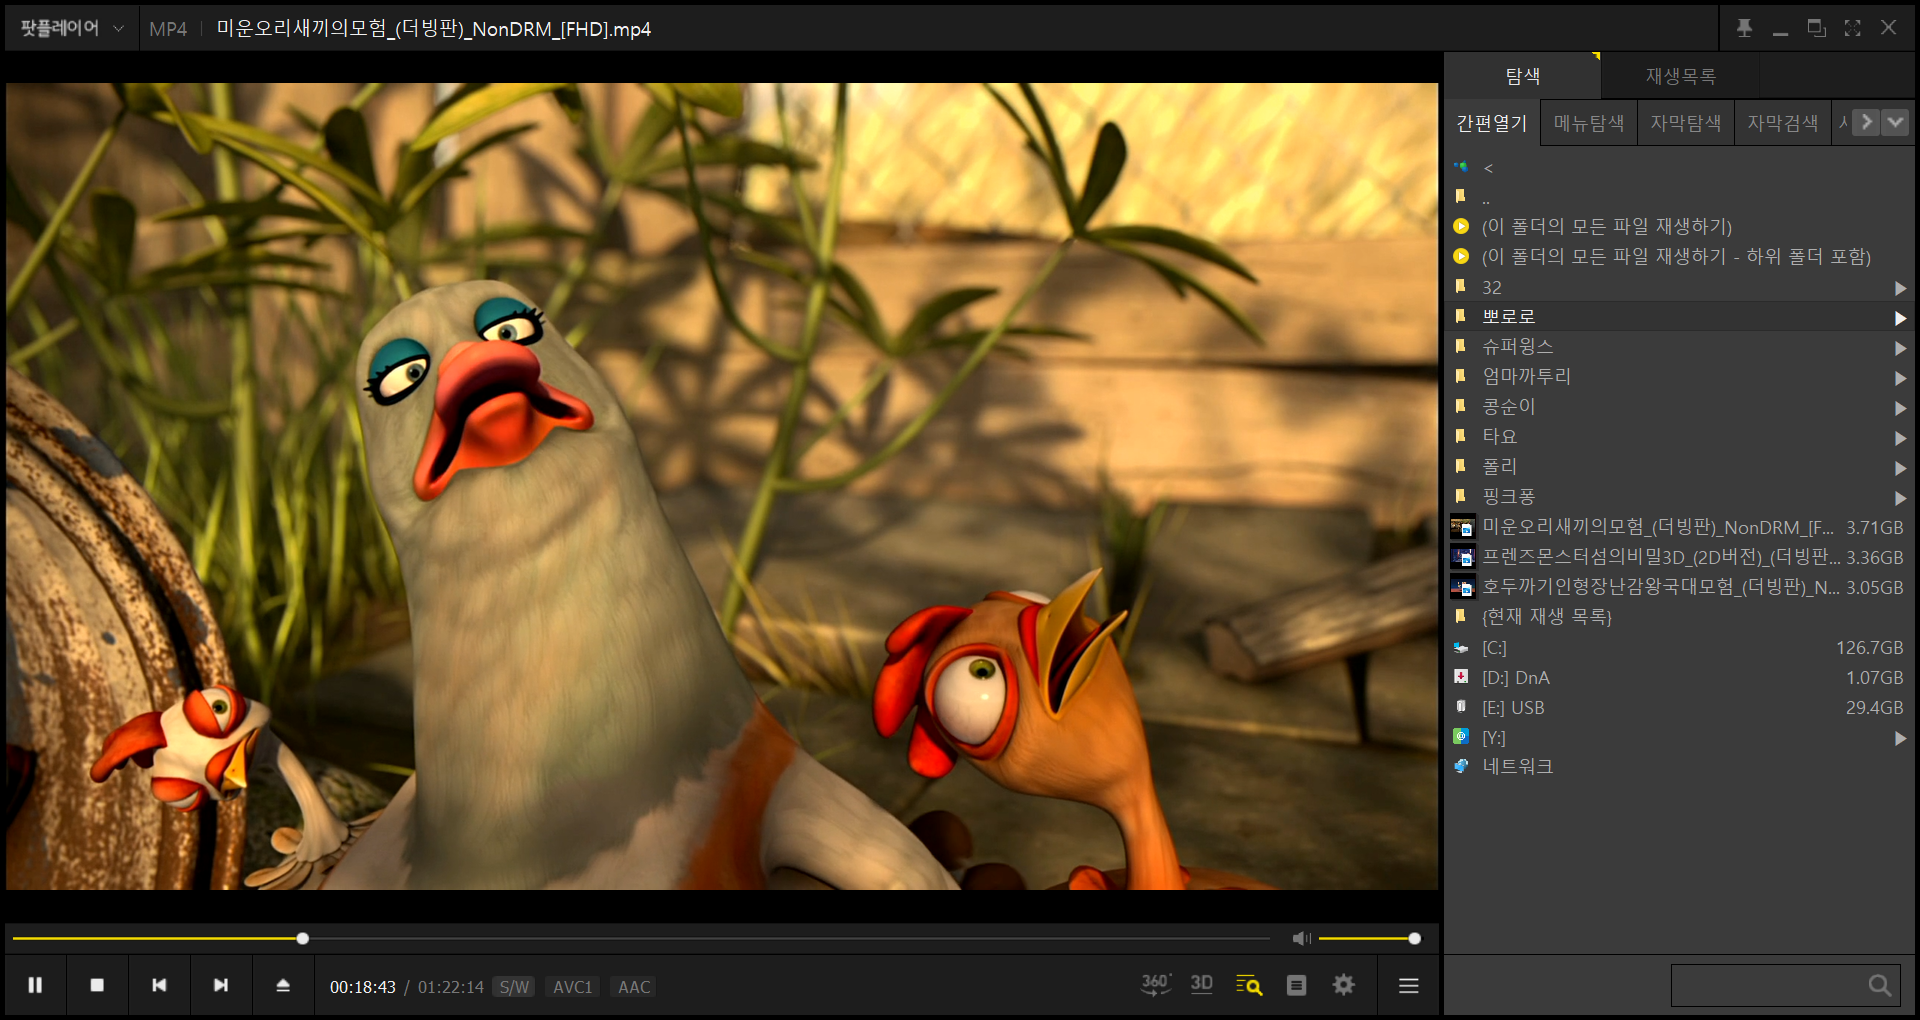Expand the 핑크퐁 folder arrow
The height and width of the screenshot is (1020, 1920).
click(x=1900, y=498)
